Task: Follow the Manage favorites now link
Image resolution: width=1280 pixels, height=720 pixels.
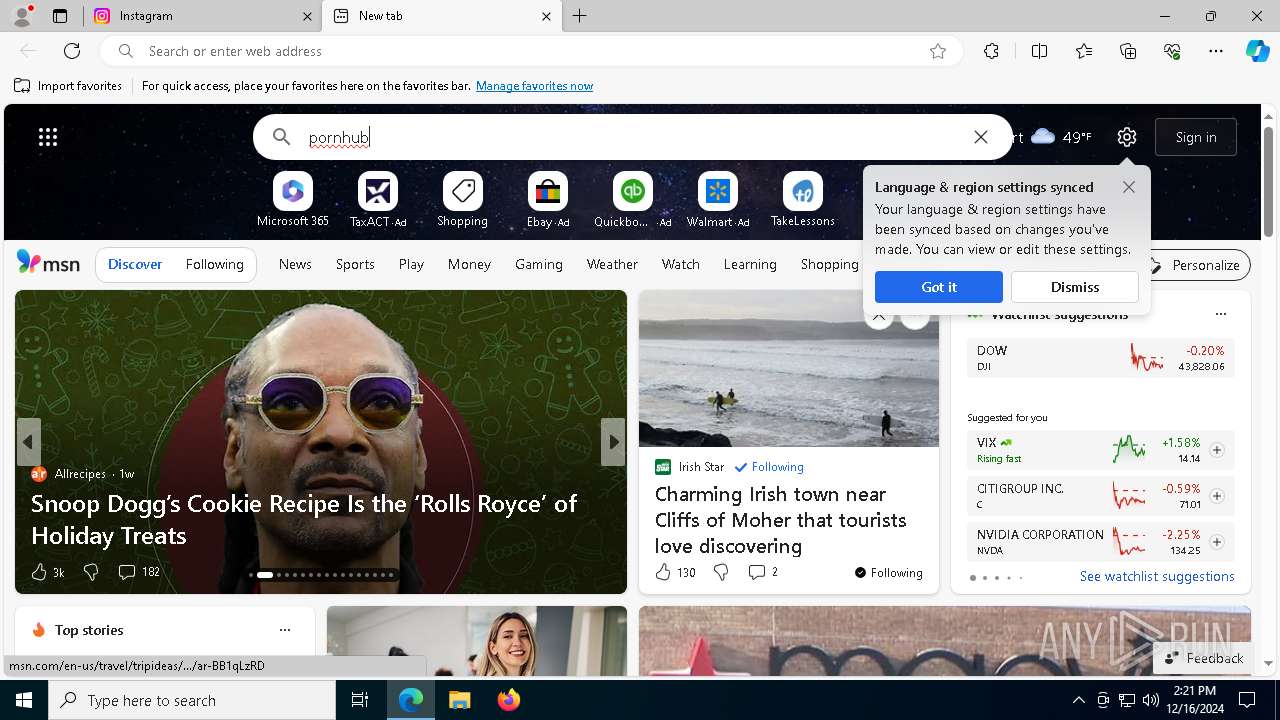Action: [x=534, y=86]
